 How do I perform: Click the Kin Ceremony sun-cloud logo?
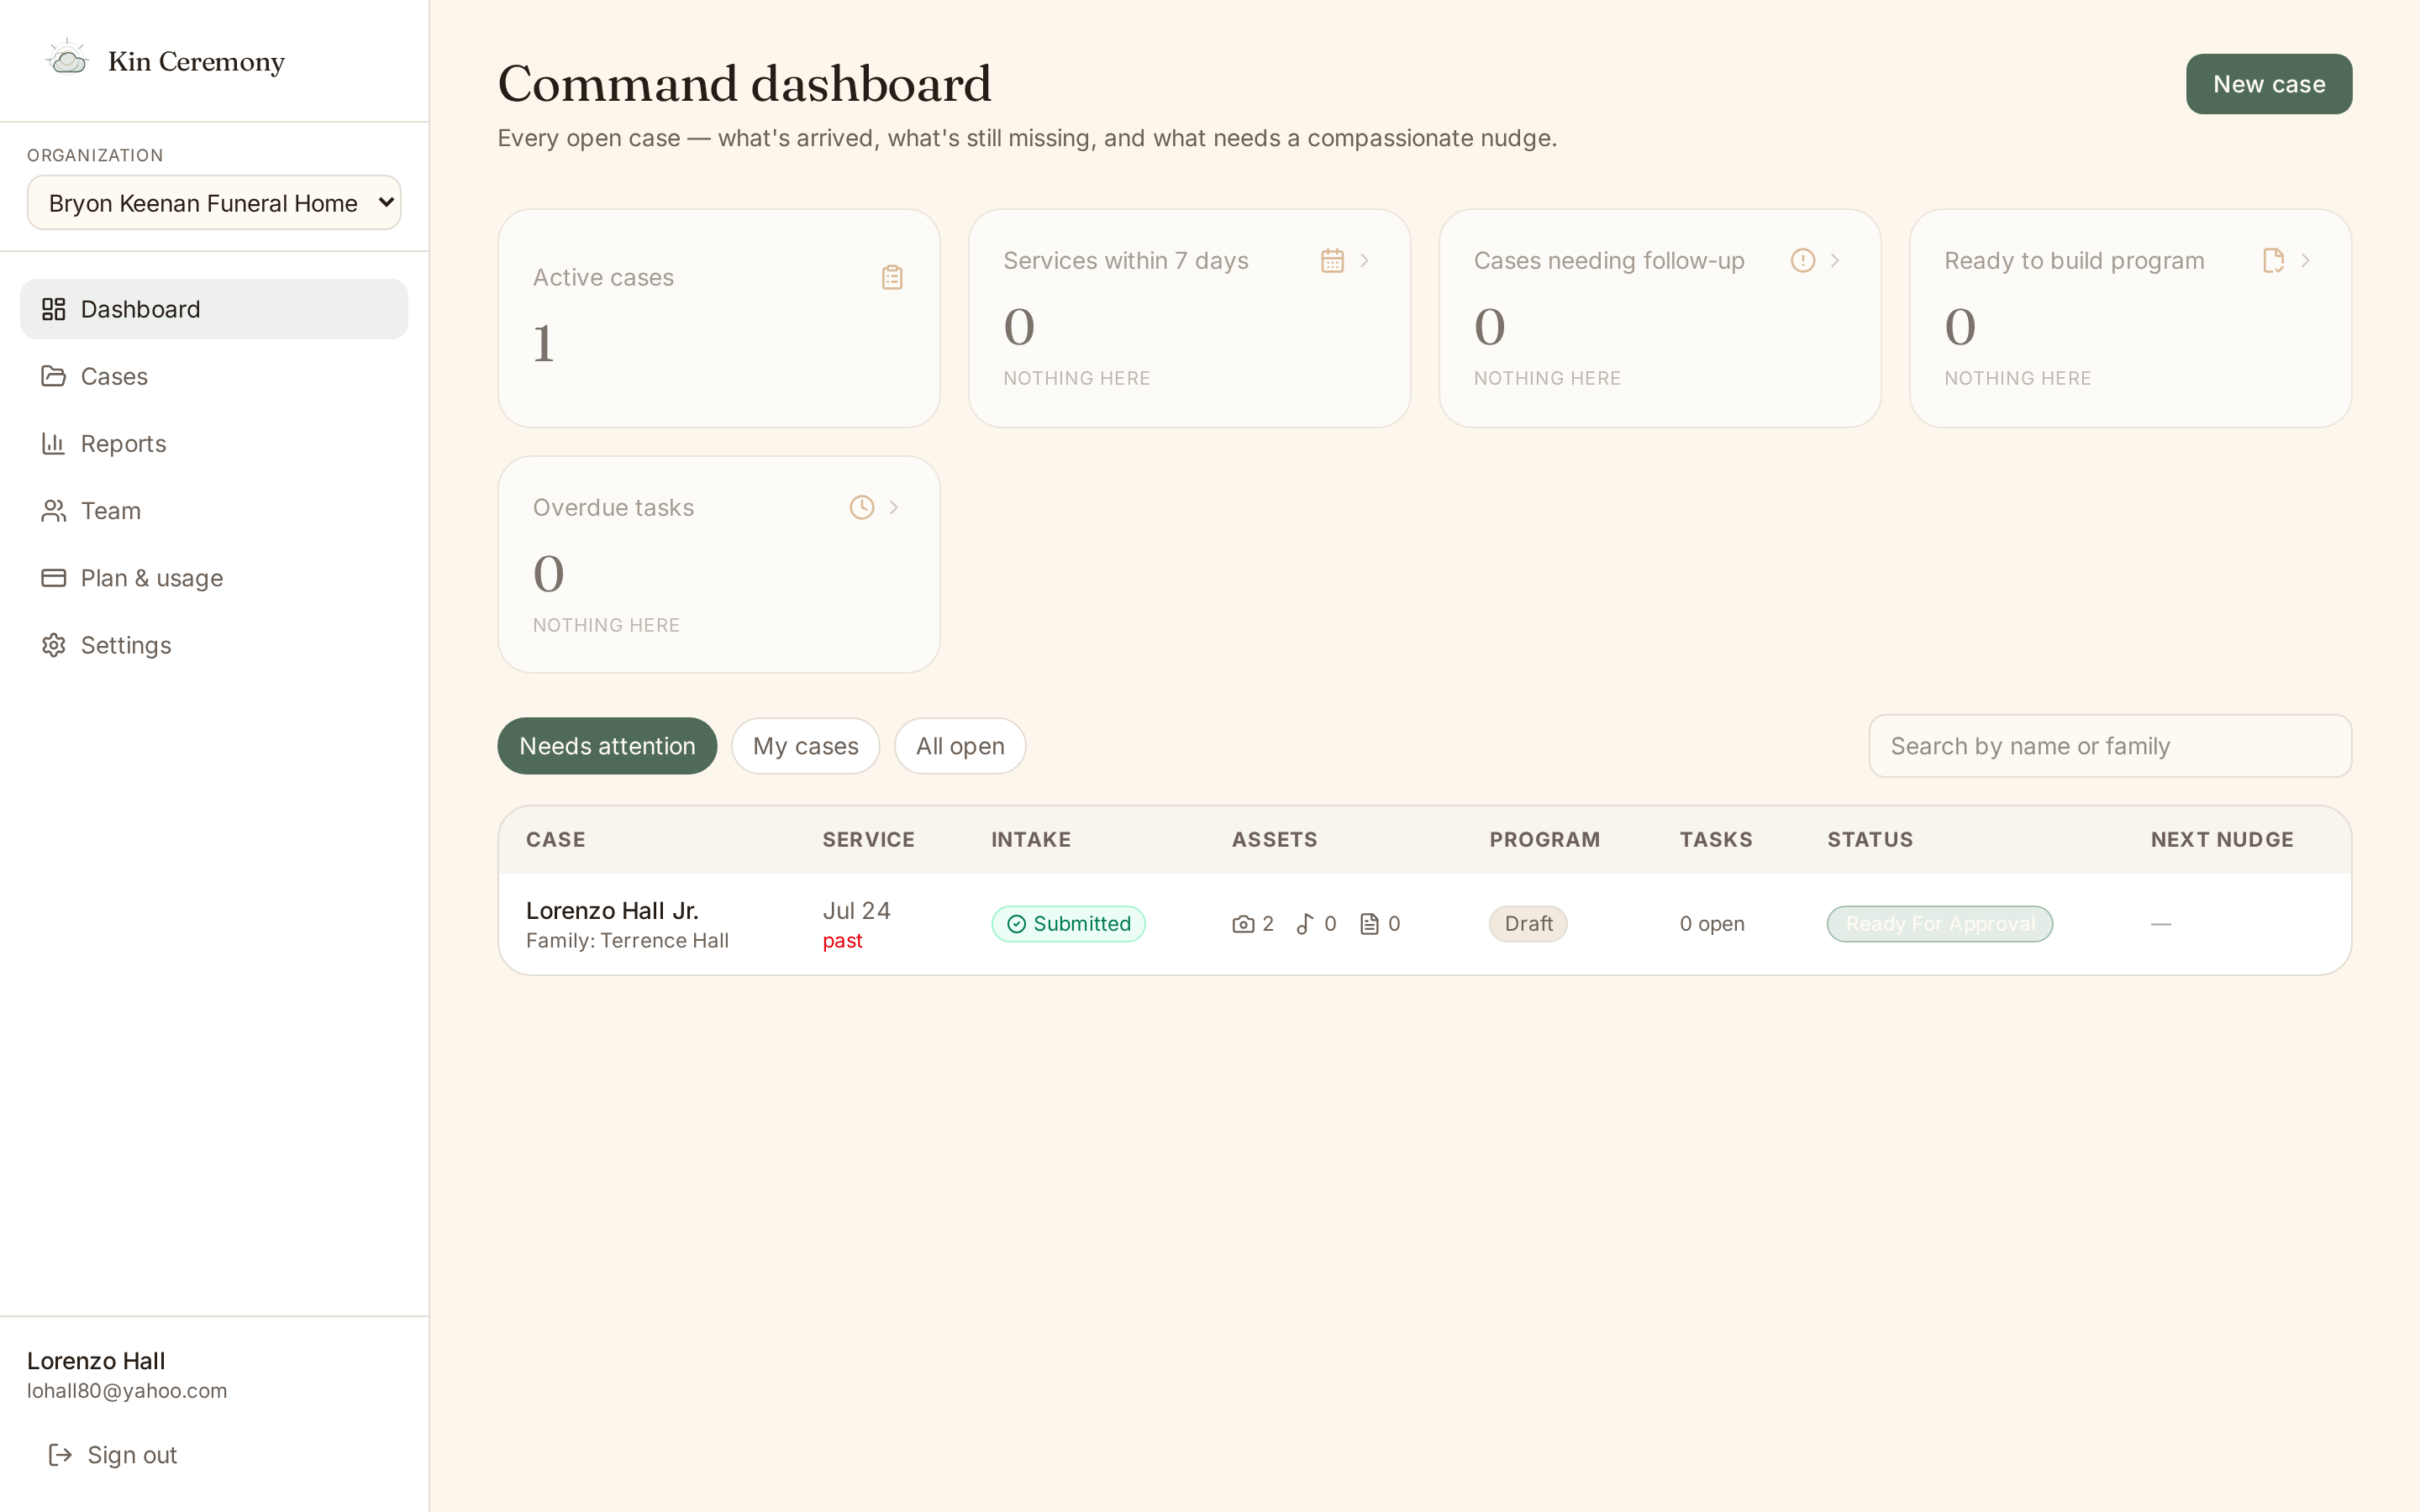[x=67, y=58]
